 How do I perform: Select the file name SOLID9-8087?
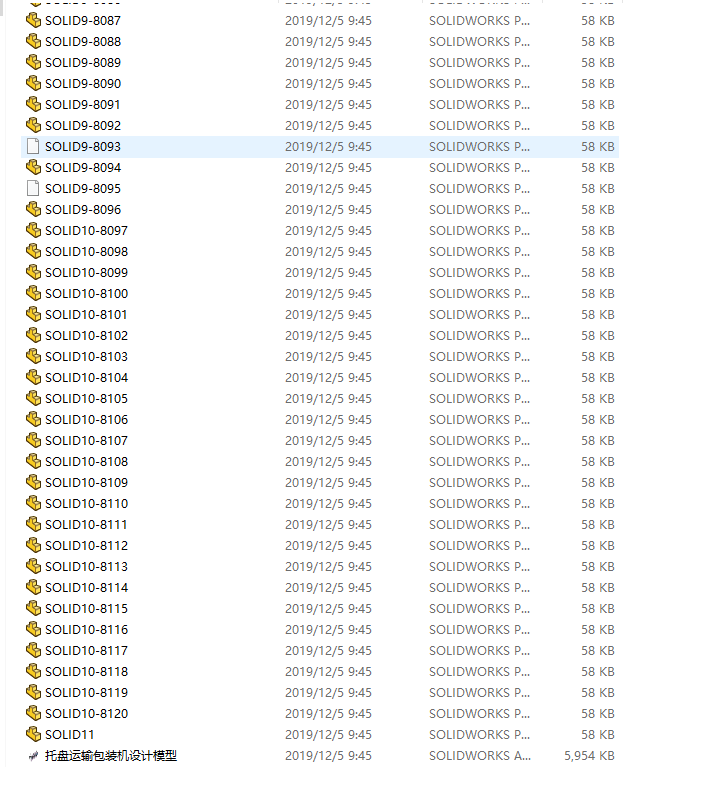click(x=83, y=21)
